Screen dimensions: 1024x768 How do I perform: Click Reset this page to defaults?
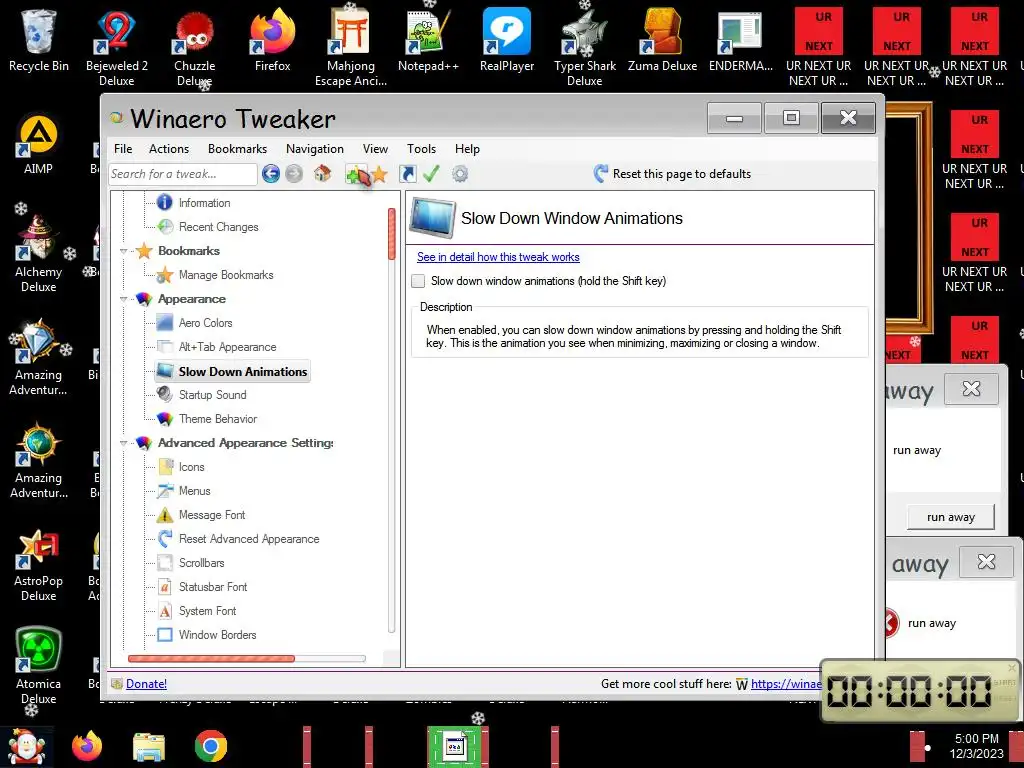click(x=673, y=174)
